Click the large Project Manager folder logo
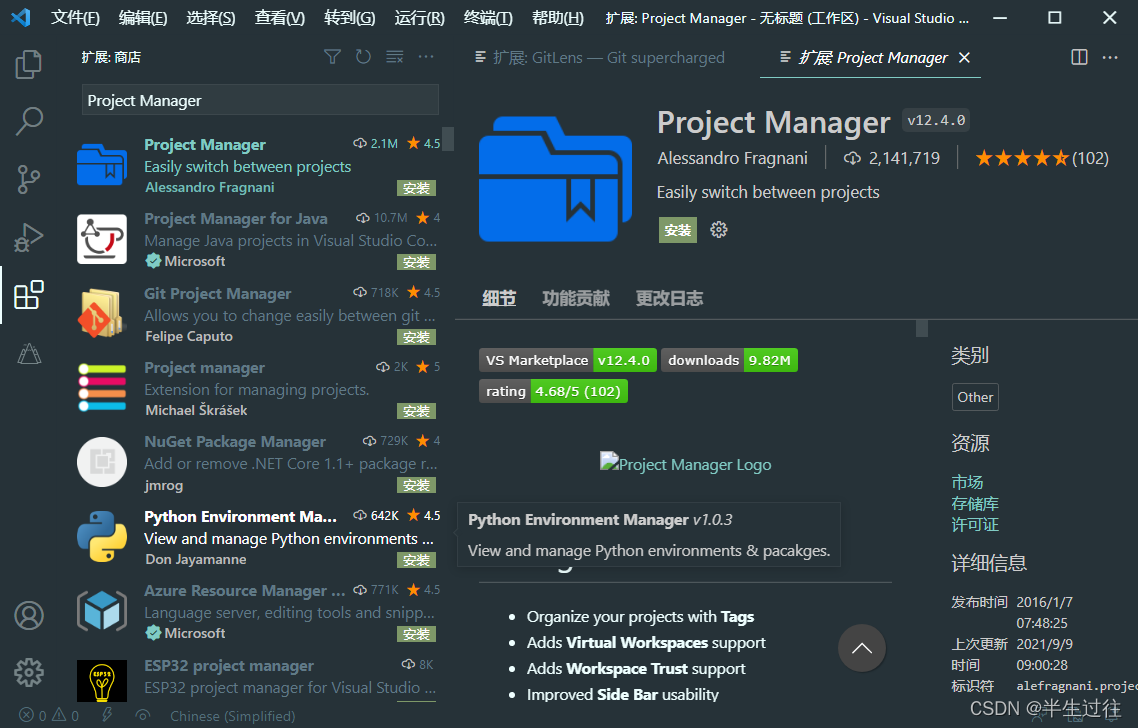The image size is (1138, 728). click(x=555, y=179)
